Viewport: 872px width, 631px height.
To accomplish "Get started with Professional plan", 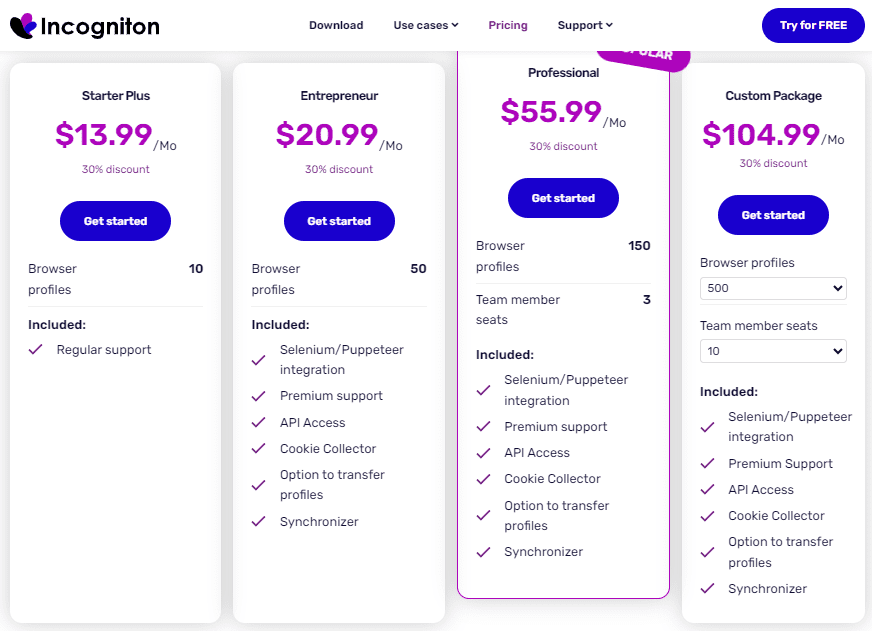I will [x=563, y=198].
